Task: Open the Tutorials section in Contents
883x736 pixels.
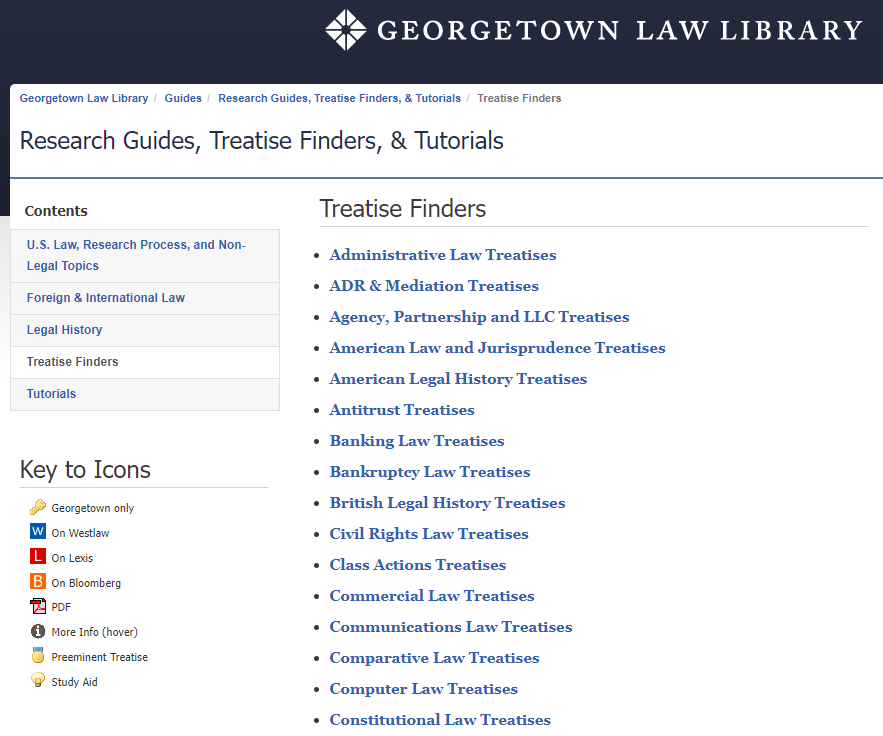Action: 51,393
